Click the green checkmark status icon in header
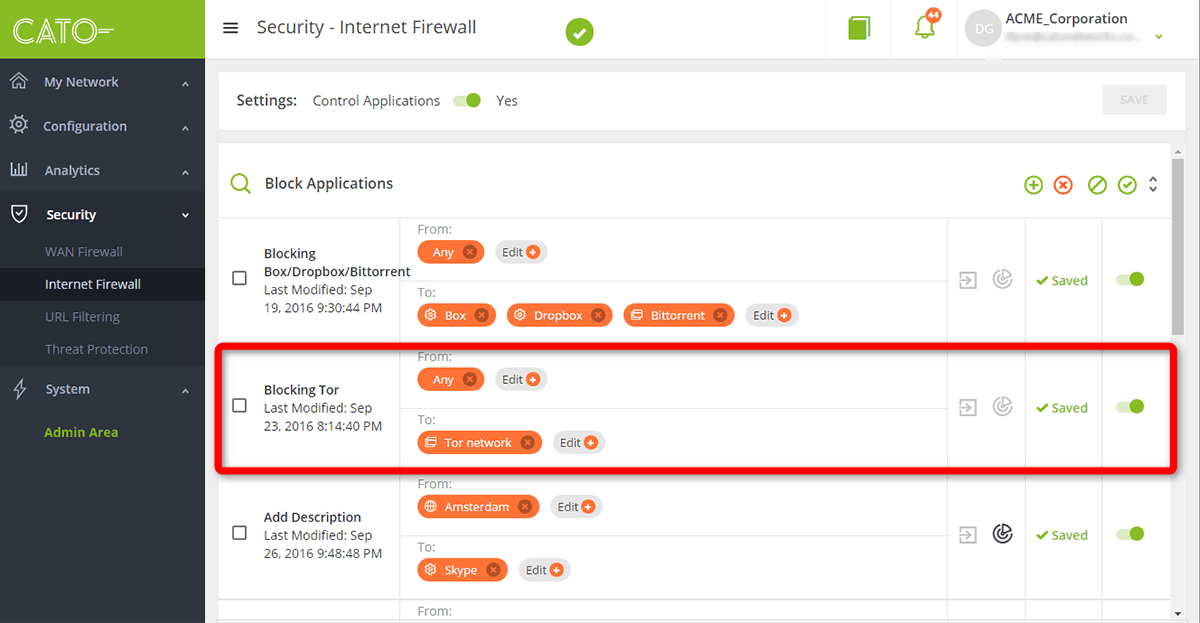The height and width of the screenshot is (623, 1200). pyautogui.click(x=579, y=32)
